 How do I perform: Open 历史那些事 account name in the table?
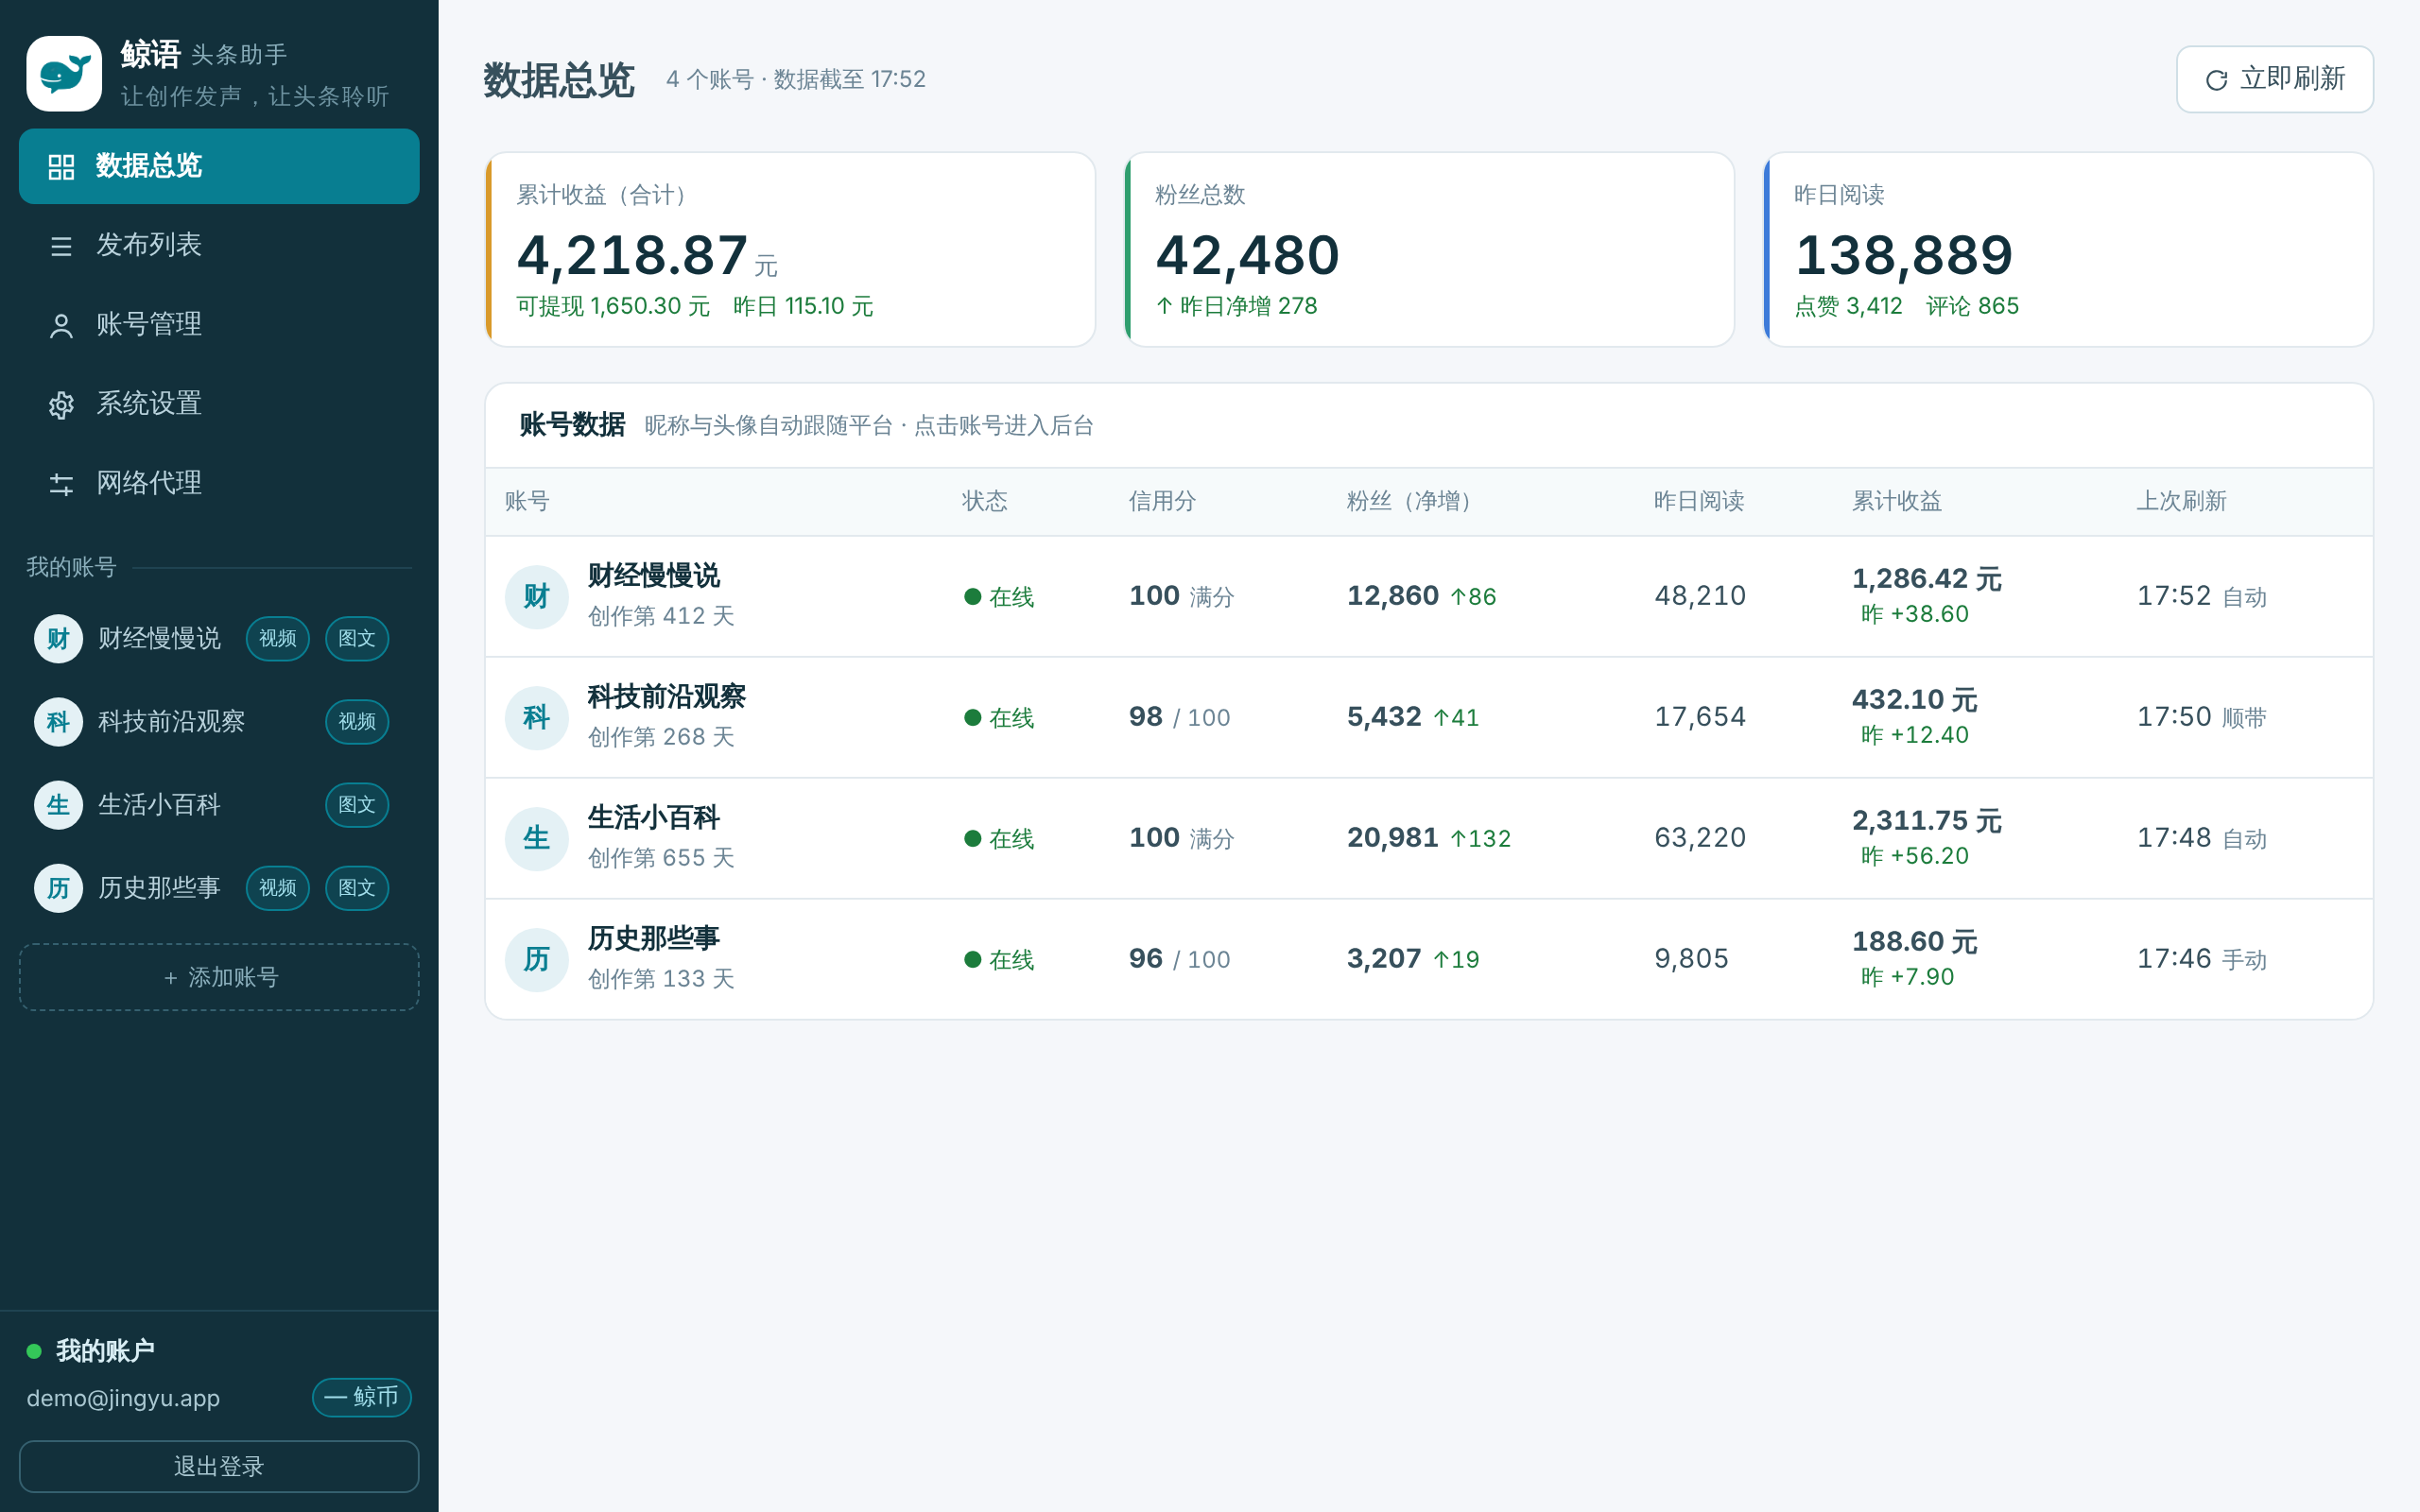coord(653,939)
